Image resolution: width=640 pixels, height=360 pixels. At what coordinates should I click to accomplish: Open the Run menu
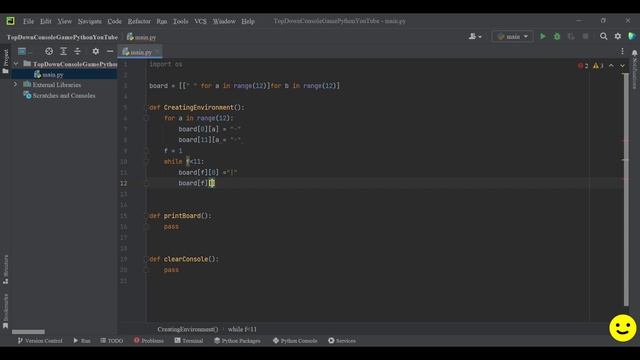(x=162, y=21)
